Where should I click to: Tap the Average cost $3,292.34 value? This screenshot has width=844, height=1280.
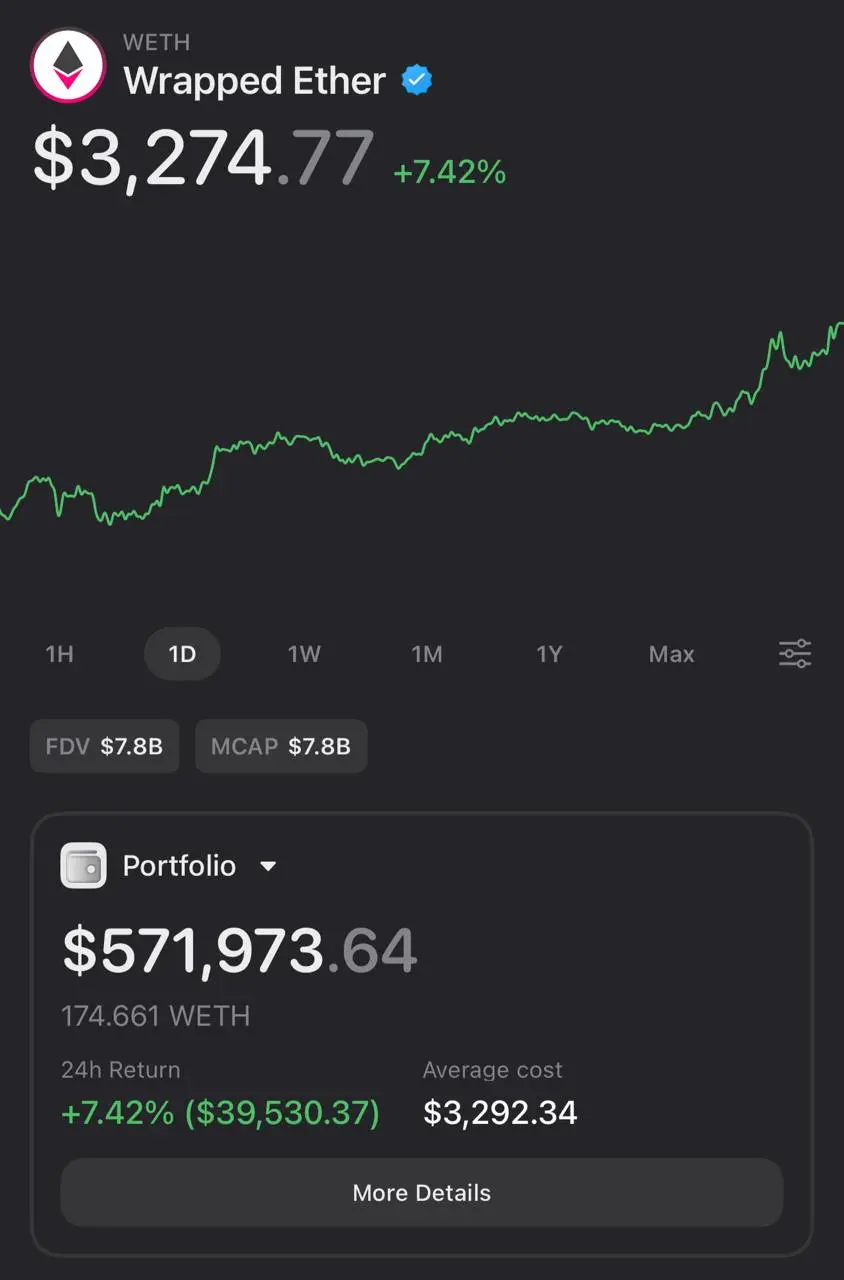pos(500,1113)
